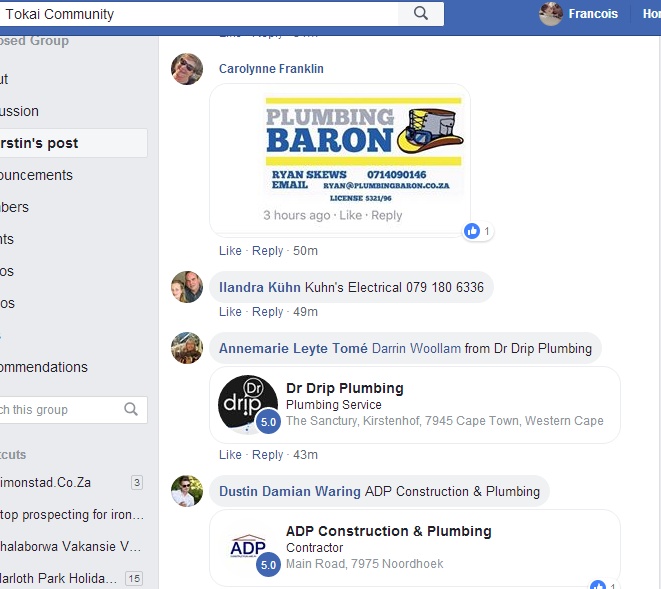
Task: Click the 49m timestamp on Ilandra's comment
Action: pyautogui.click(x=305, y=312)
